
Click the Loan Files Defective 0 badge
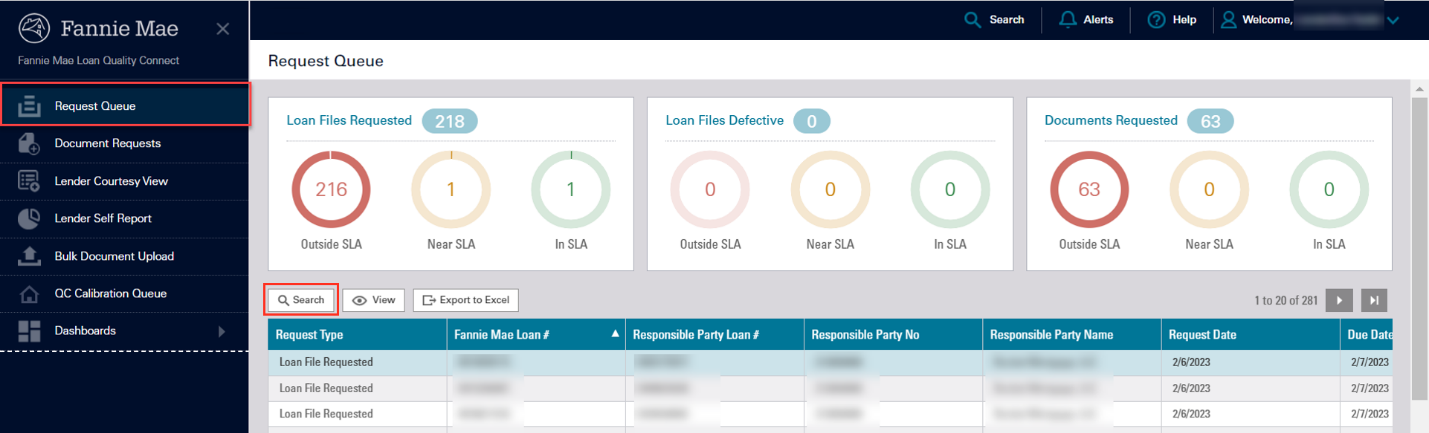[812, 121]
